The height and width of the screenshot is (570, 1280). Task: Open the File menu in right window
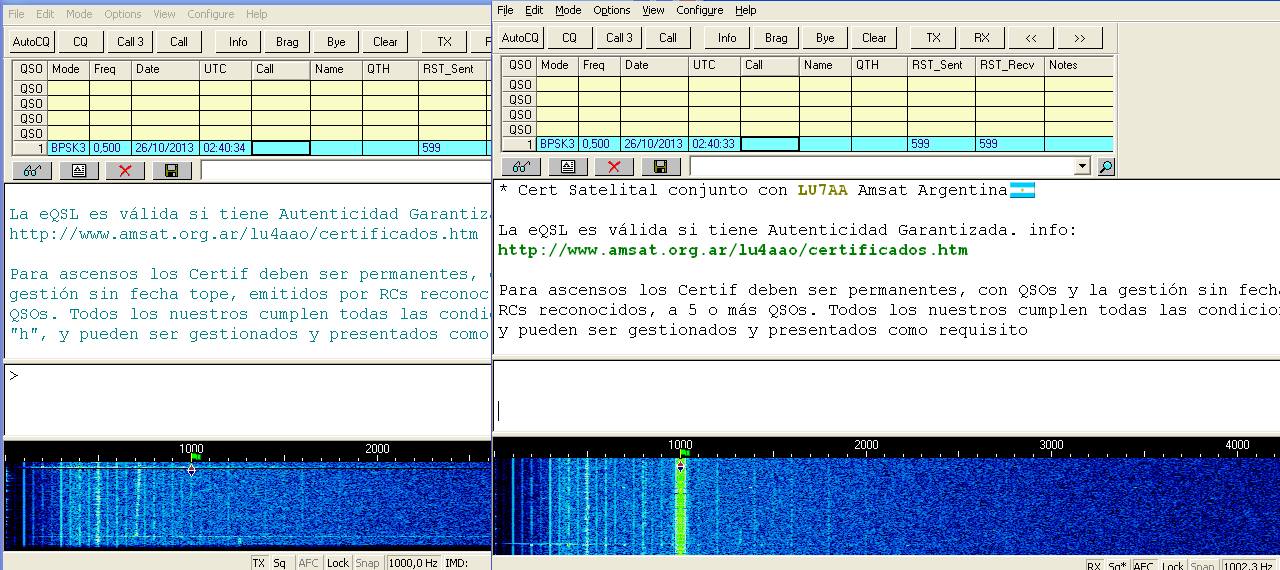(x=505, y=10)
